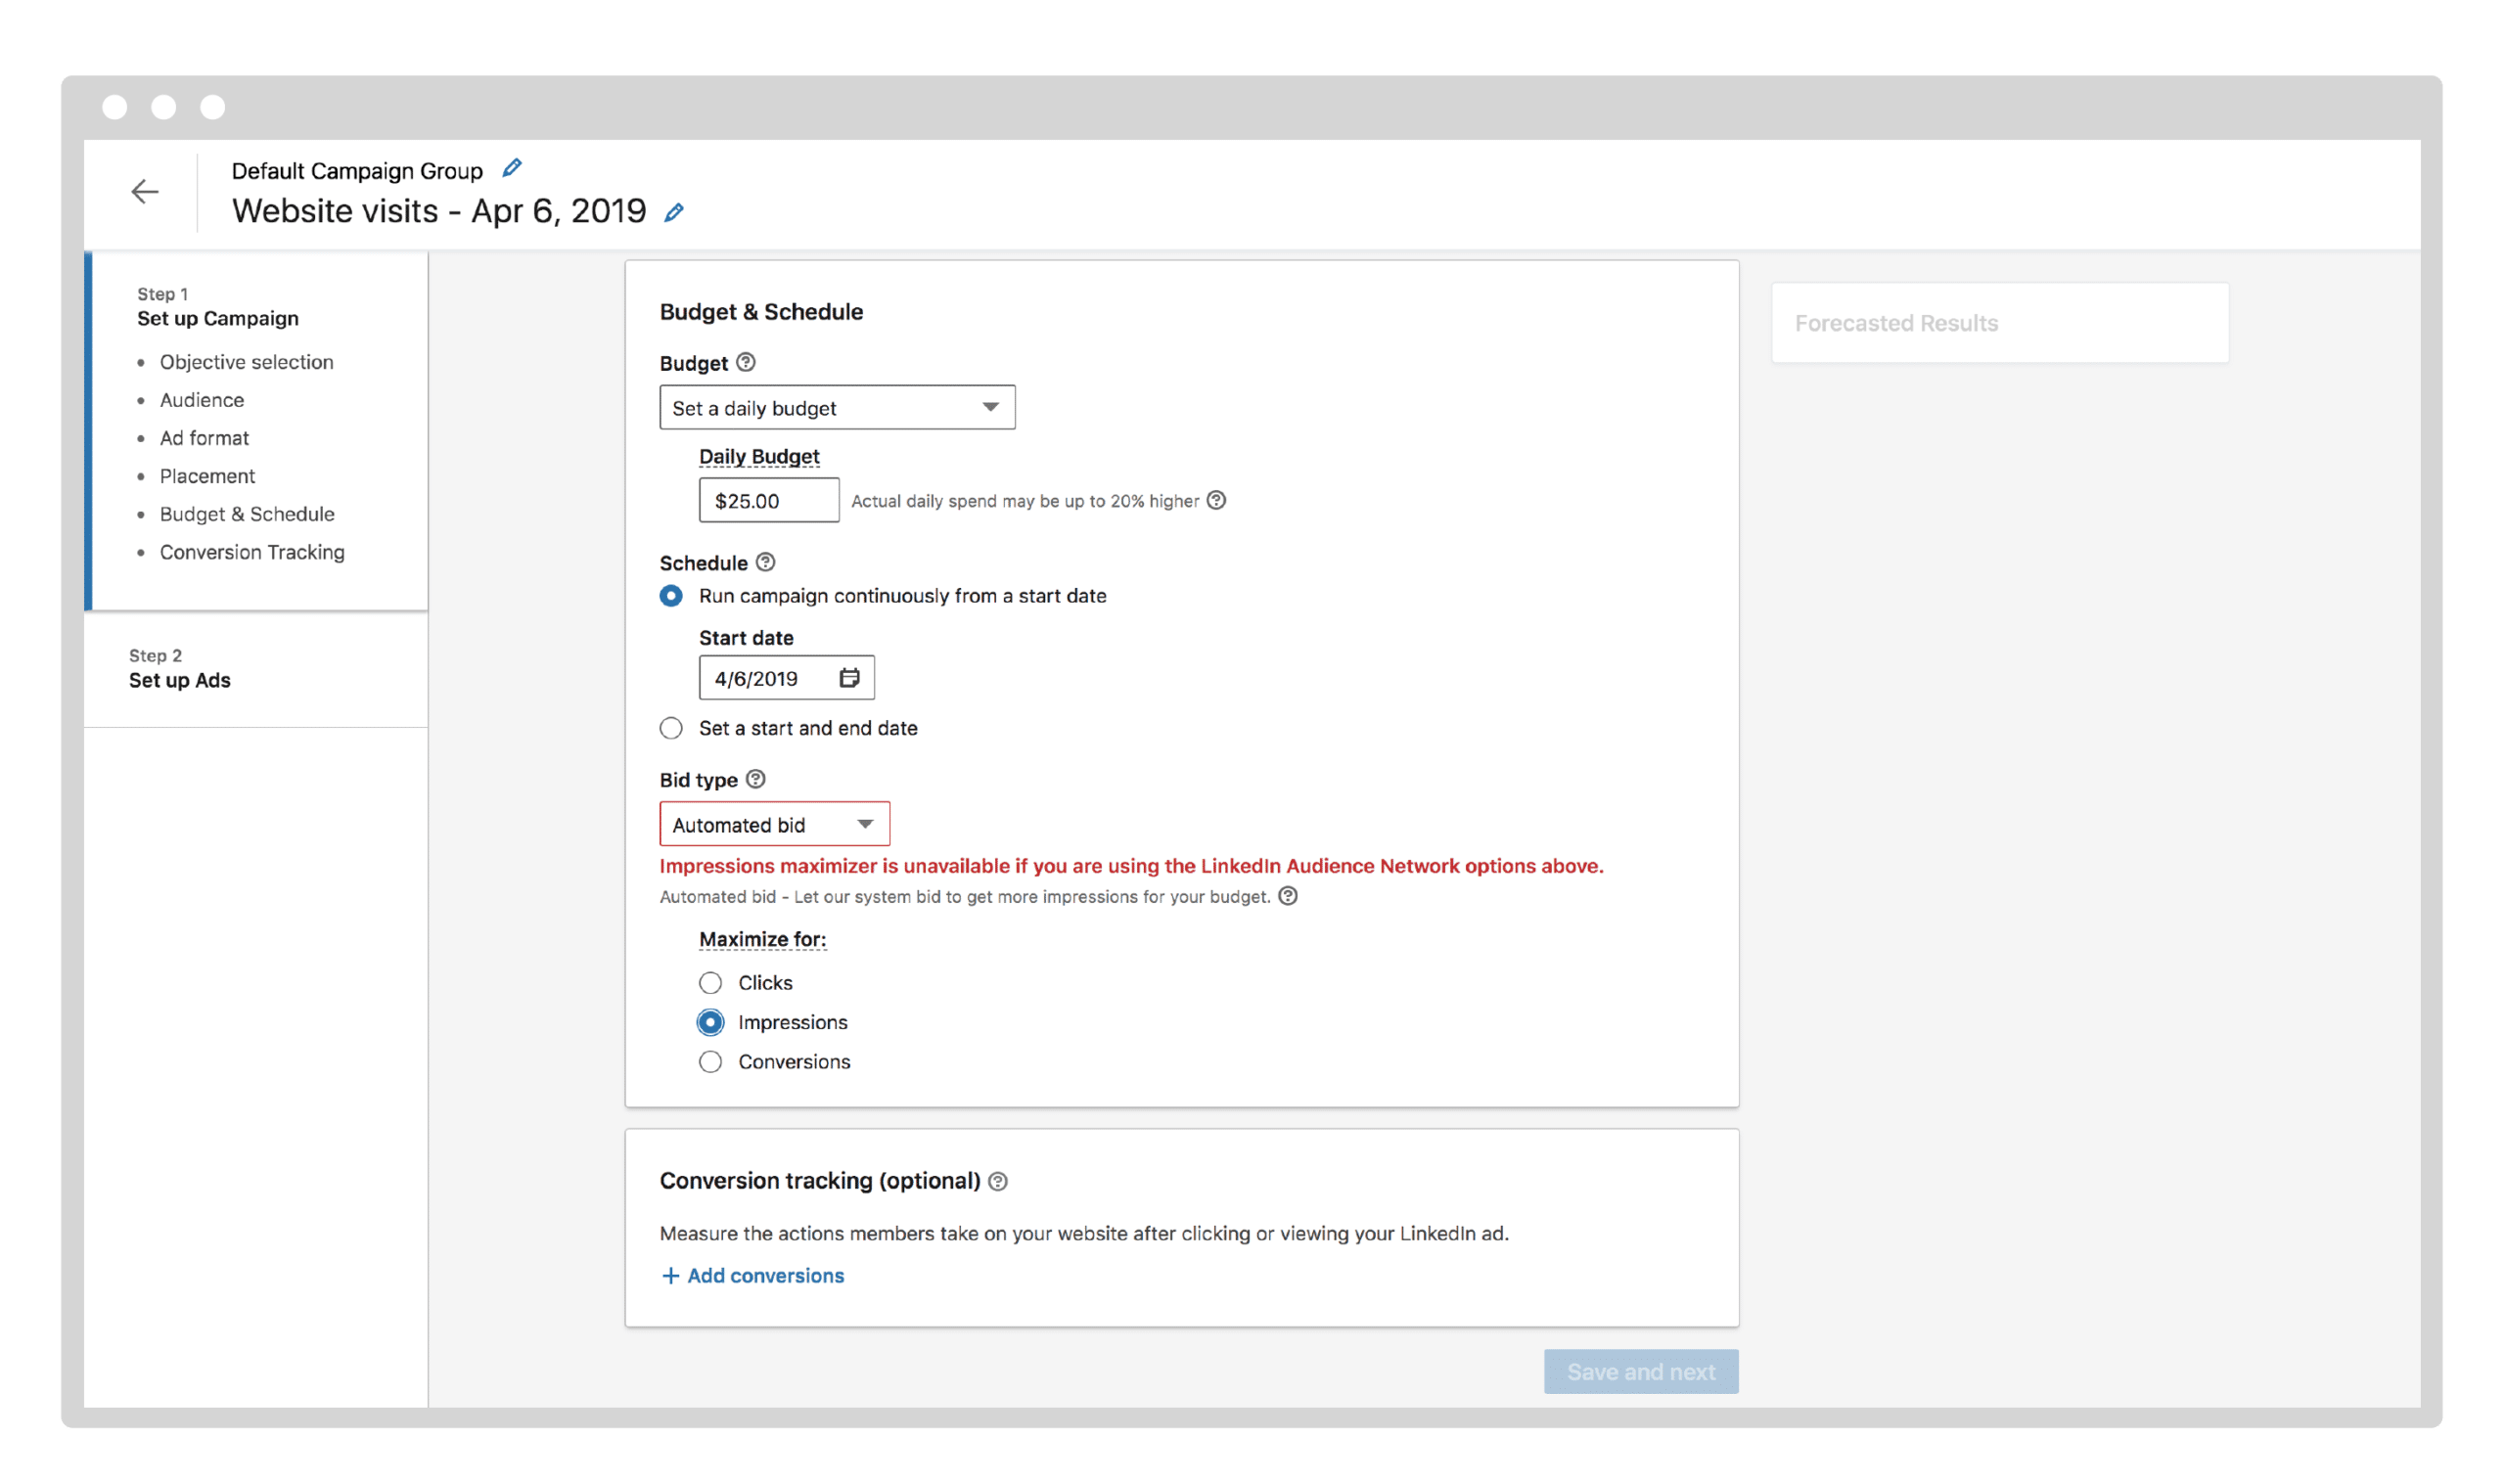2505x1484 pixels.
Task: Open Step 2 Set up Ads
Action: click(180, 680)
